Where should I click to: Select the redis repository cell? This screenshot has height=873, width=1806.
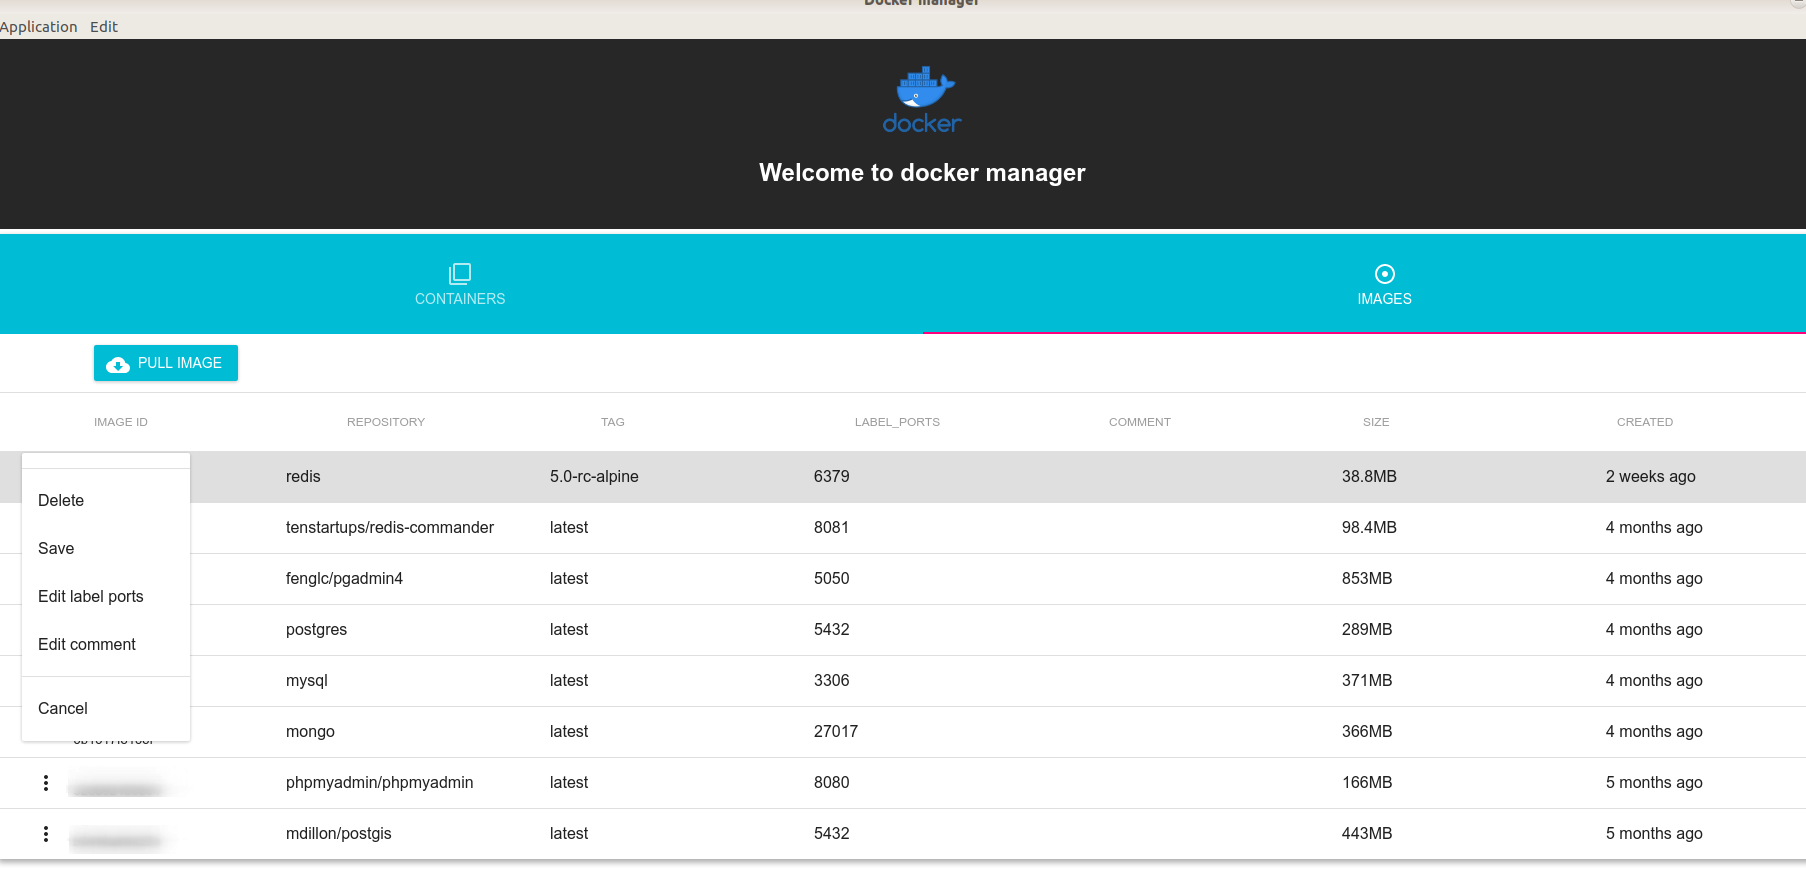pyautogui.click(x=303, y=477)
